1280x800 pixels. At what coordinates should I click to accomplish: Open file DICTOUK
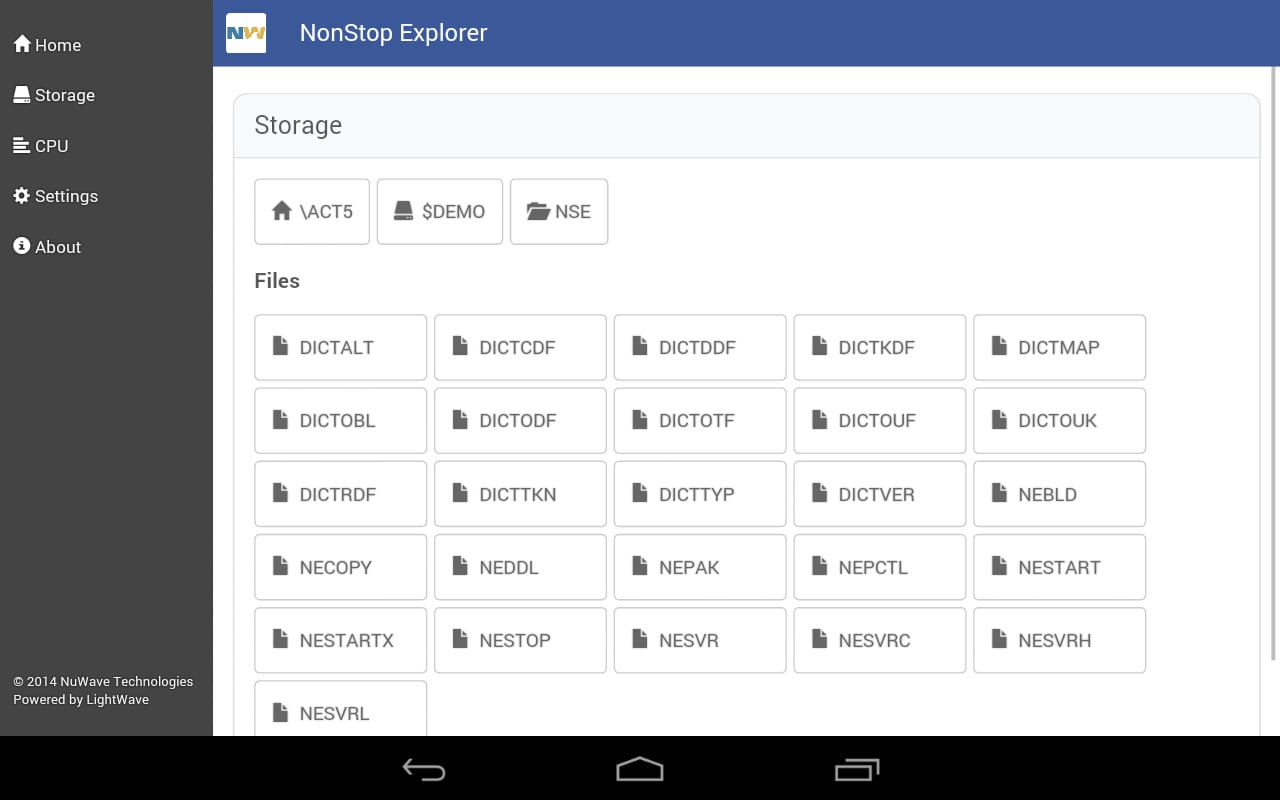click(x=1059, y=420)
